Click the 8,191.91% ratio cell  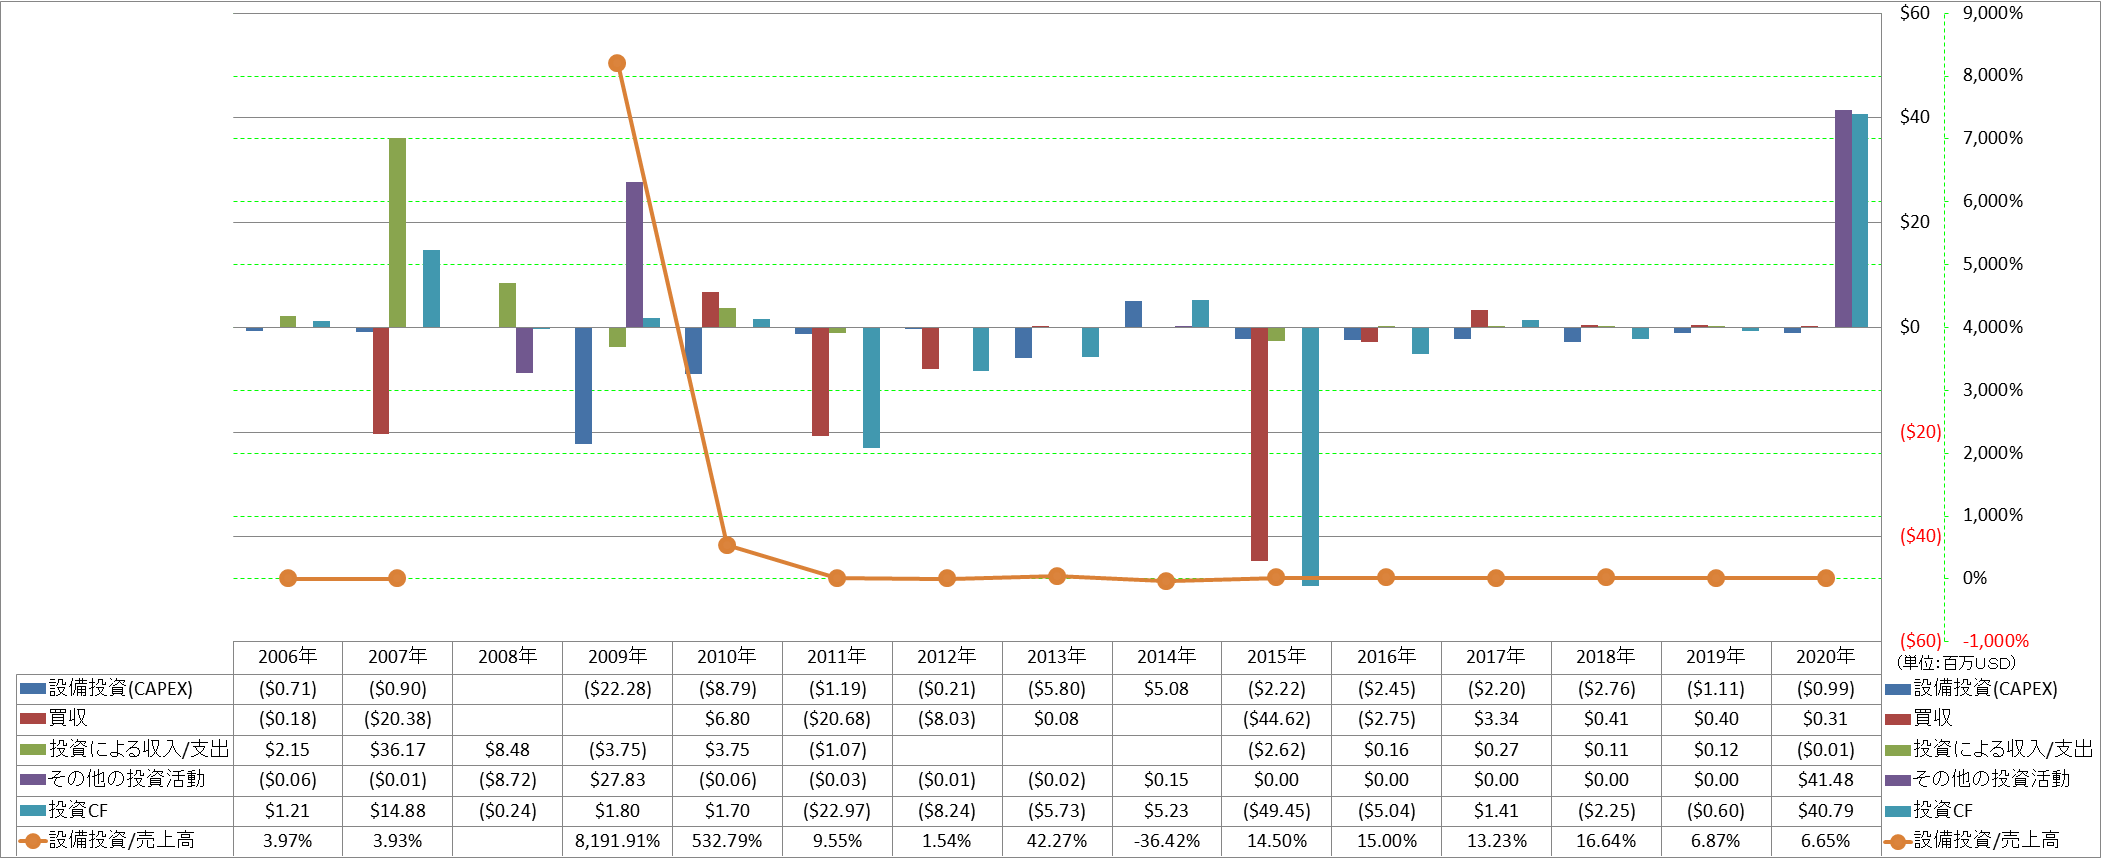[x=617, y=841]
